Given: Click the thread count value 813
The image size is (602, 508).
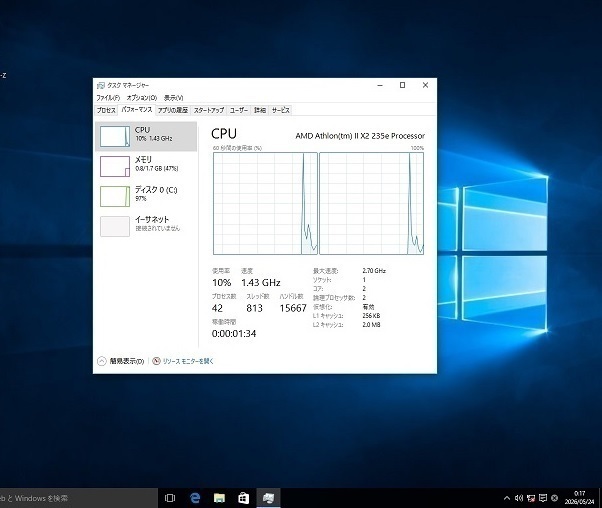Looking at the screenshot, I should [x=255, y=308].
